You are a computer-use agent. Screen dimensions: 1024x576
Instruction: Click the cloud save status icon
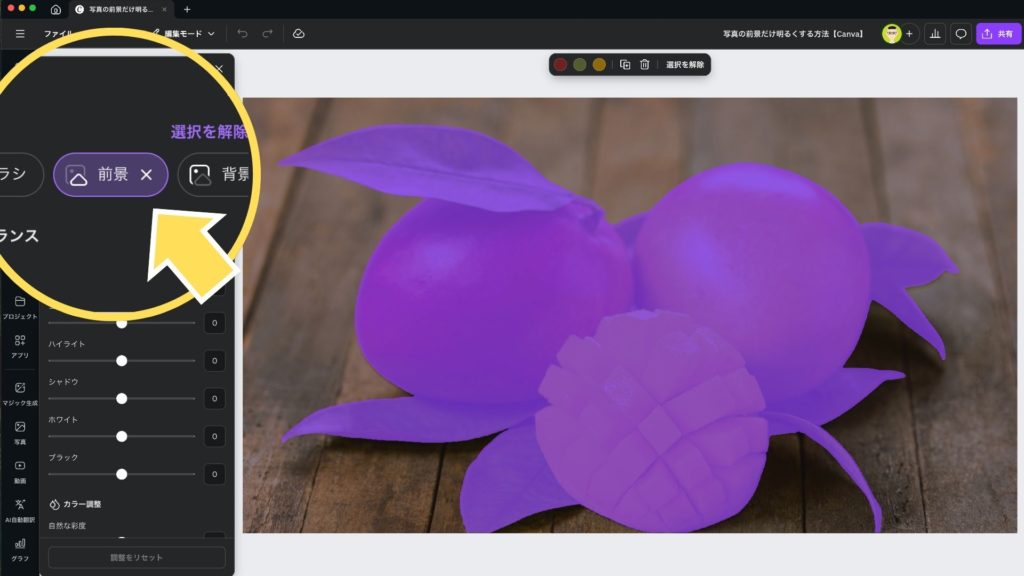[298, 34]
